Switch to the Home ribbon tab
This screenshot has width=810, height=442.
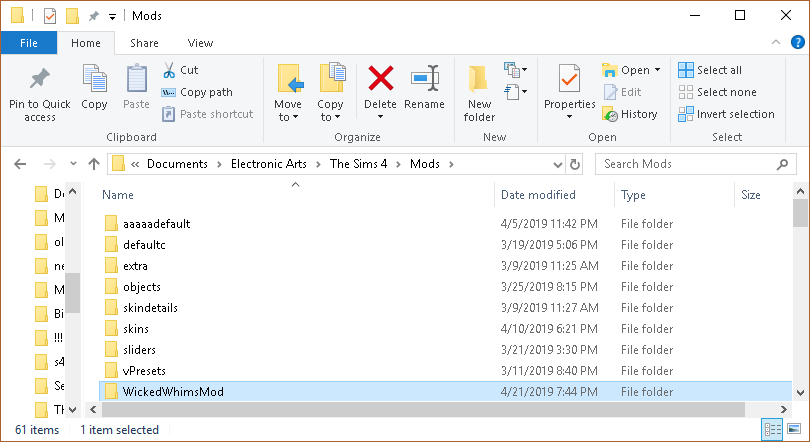coord(86,43)
